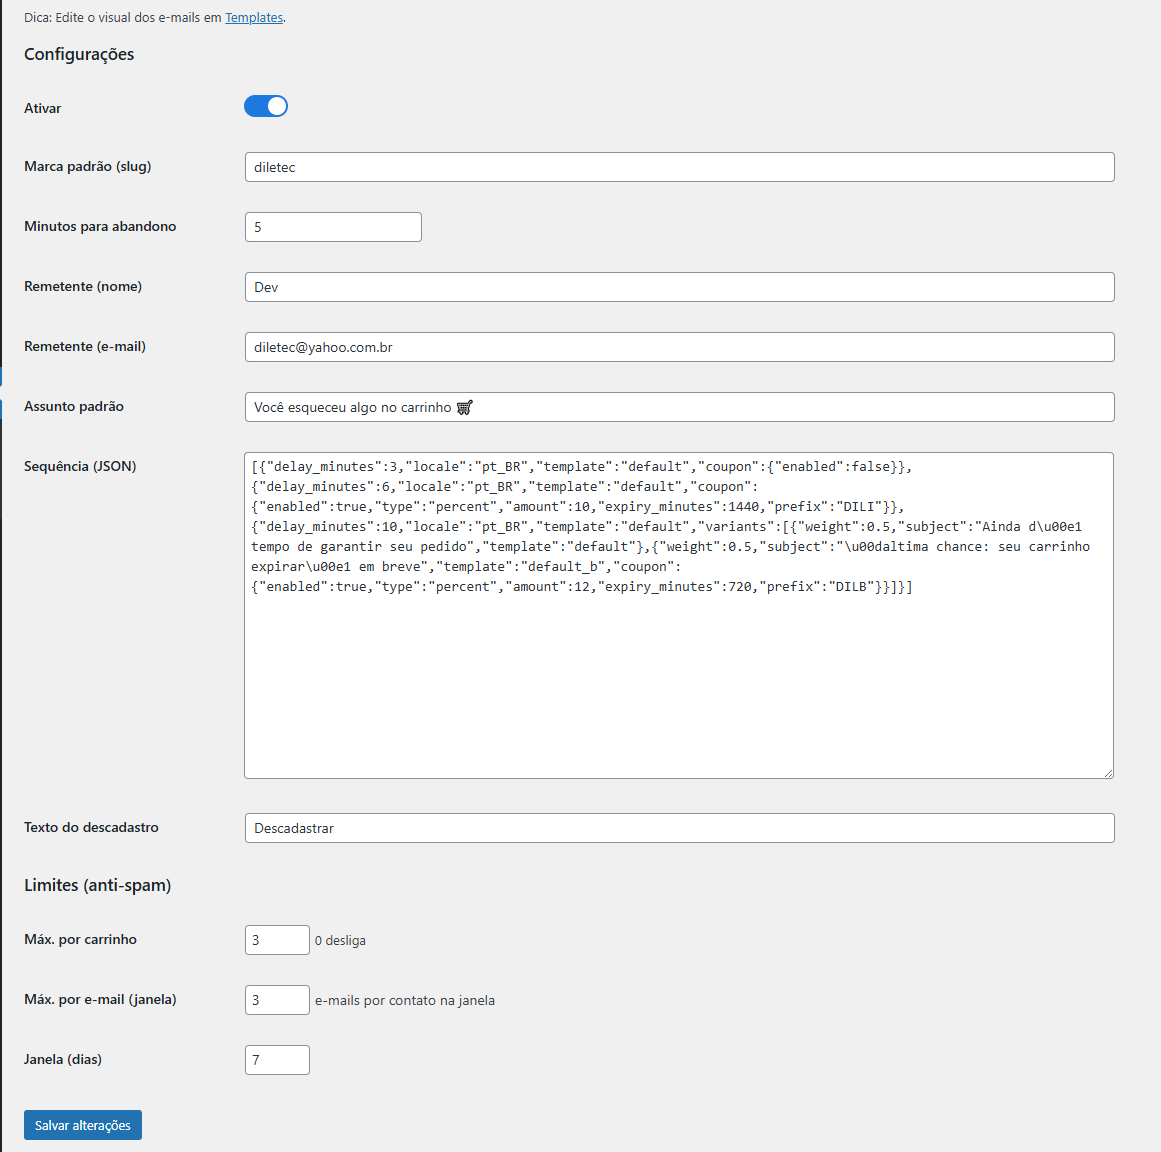This screenshot has height=1152, width=1161.
Task: Click the Minutos para abandono label
Action: click(100, 226)
